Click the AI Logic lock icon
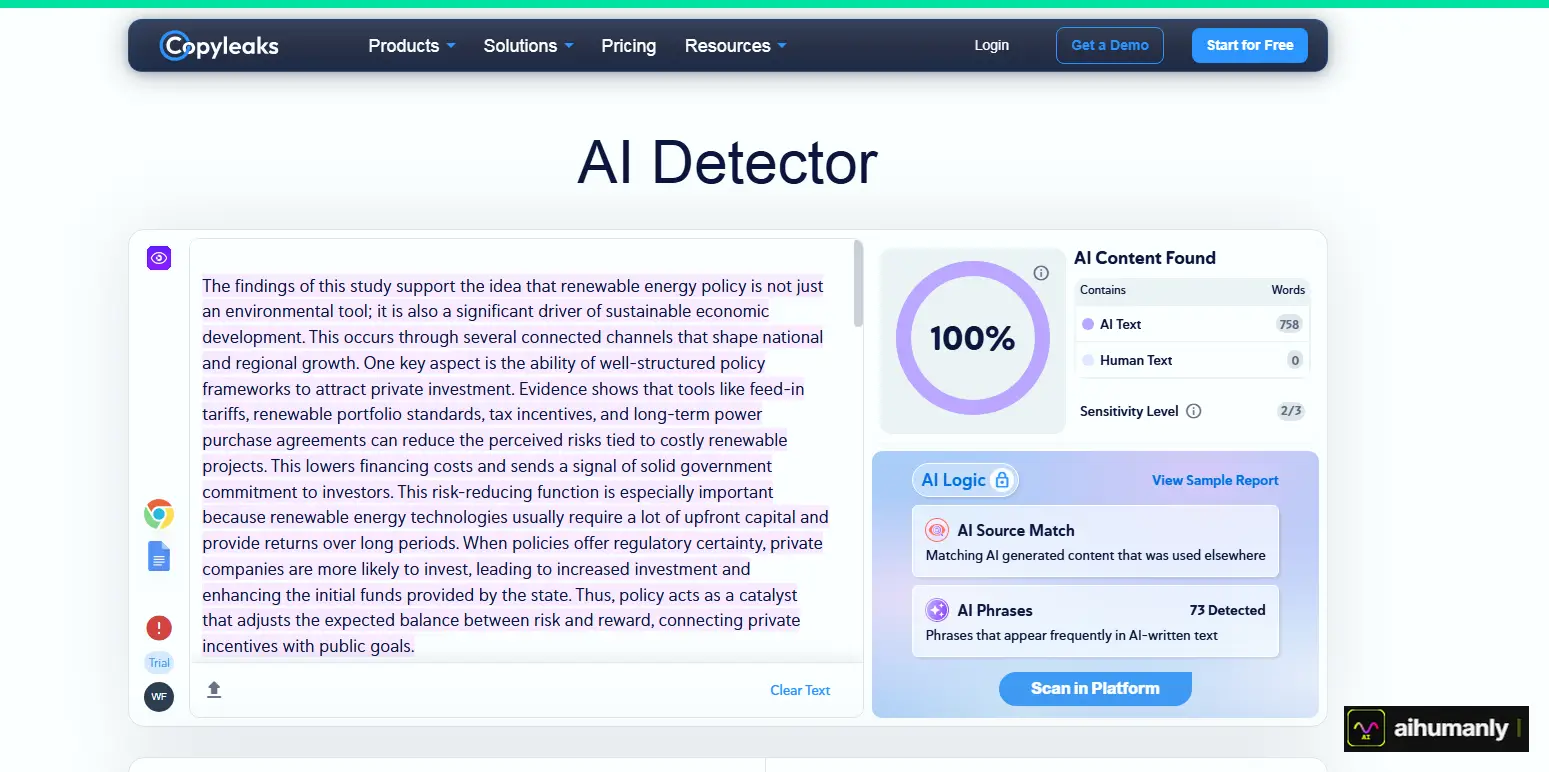The image size is (1549, 772). tap(1002, 480)
